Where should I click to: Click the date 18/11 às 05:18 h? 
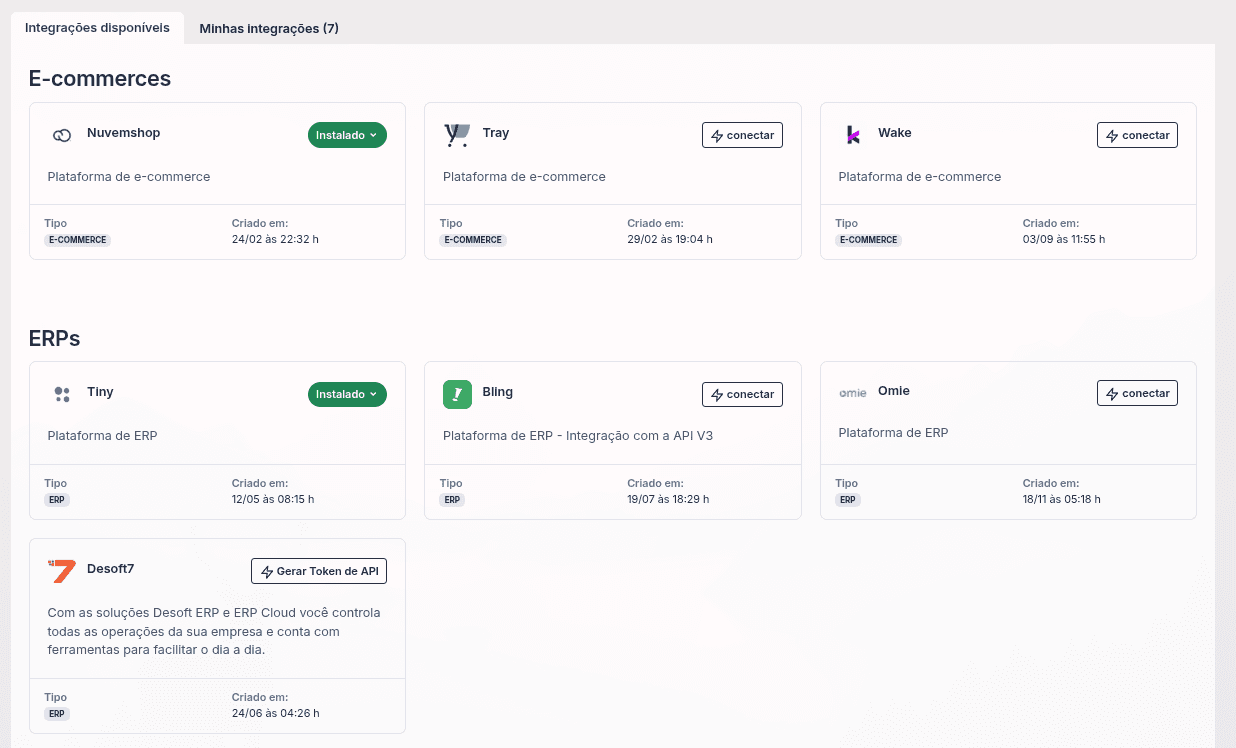[1064, 499]
